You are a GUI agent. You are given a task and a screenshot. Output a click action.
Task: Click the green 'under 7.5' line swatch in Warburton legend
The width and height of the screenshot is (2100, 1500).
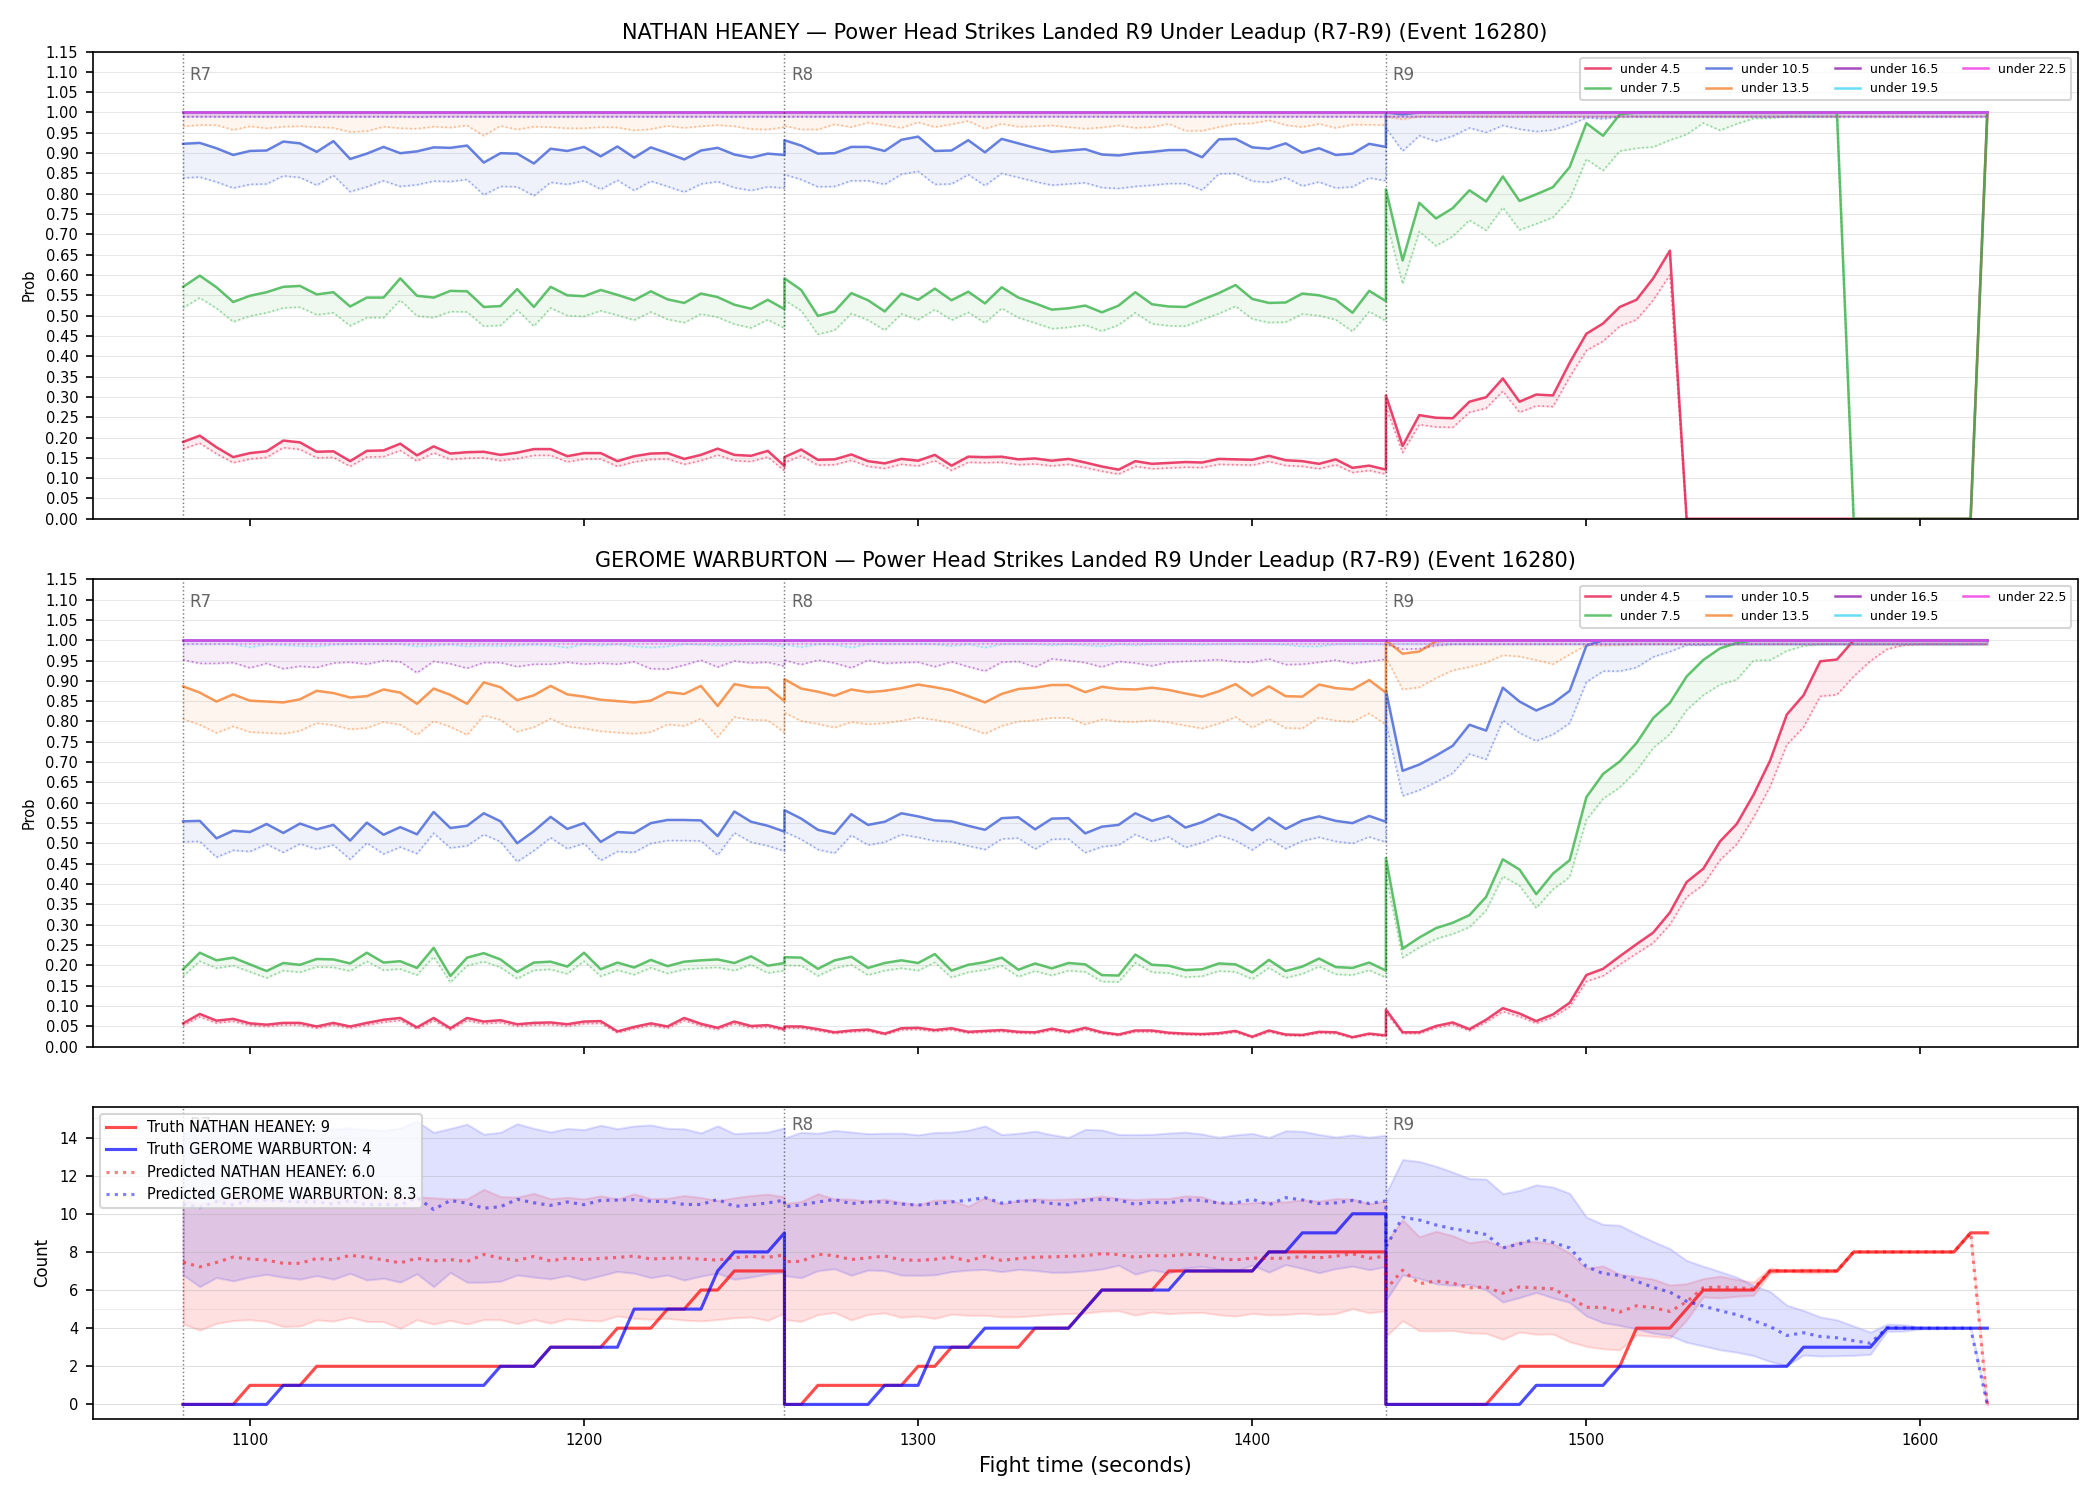pos(1598,616)
